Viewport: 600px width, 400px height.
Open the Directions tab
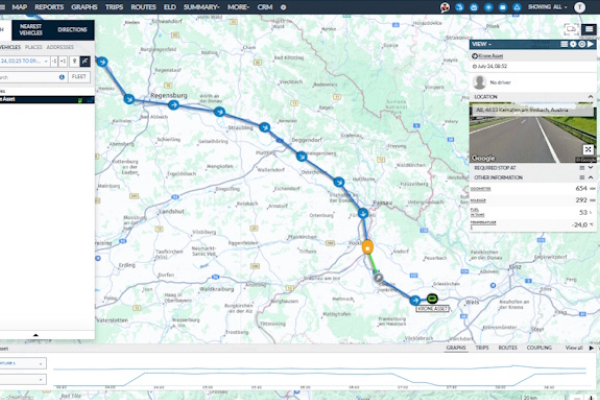coord(72,31)
